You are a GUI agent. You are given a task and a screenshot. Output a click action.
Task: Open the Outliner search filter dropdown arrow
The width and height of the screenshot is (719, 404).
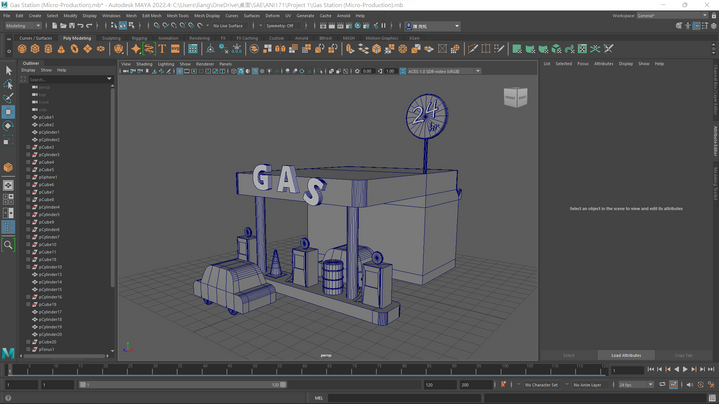(109, 79)
